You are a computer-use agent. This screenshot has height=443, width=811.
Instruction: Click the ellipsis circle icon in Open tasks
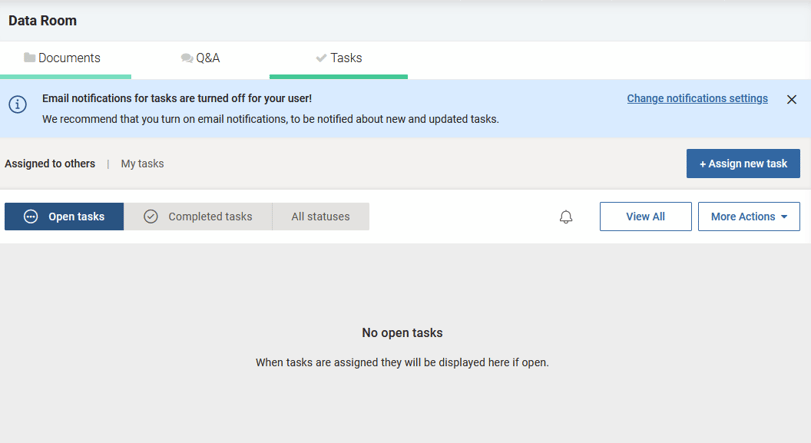click(x=31, y=217)
